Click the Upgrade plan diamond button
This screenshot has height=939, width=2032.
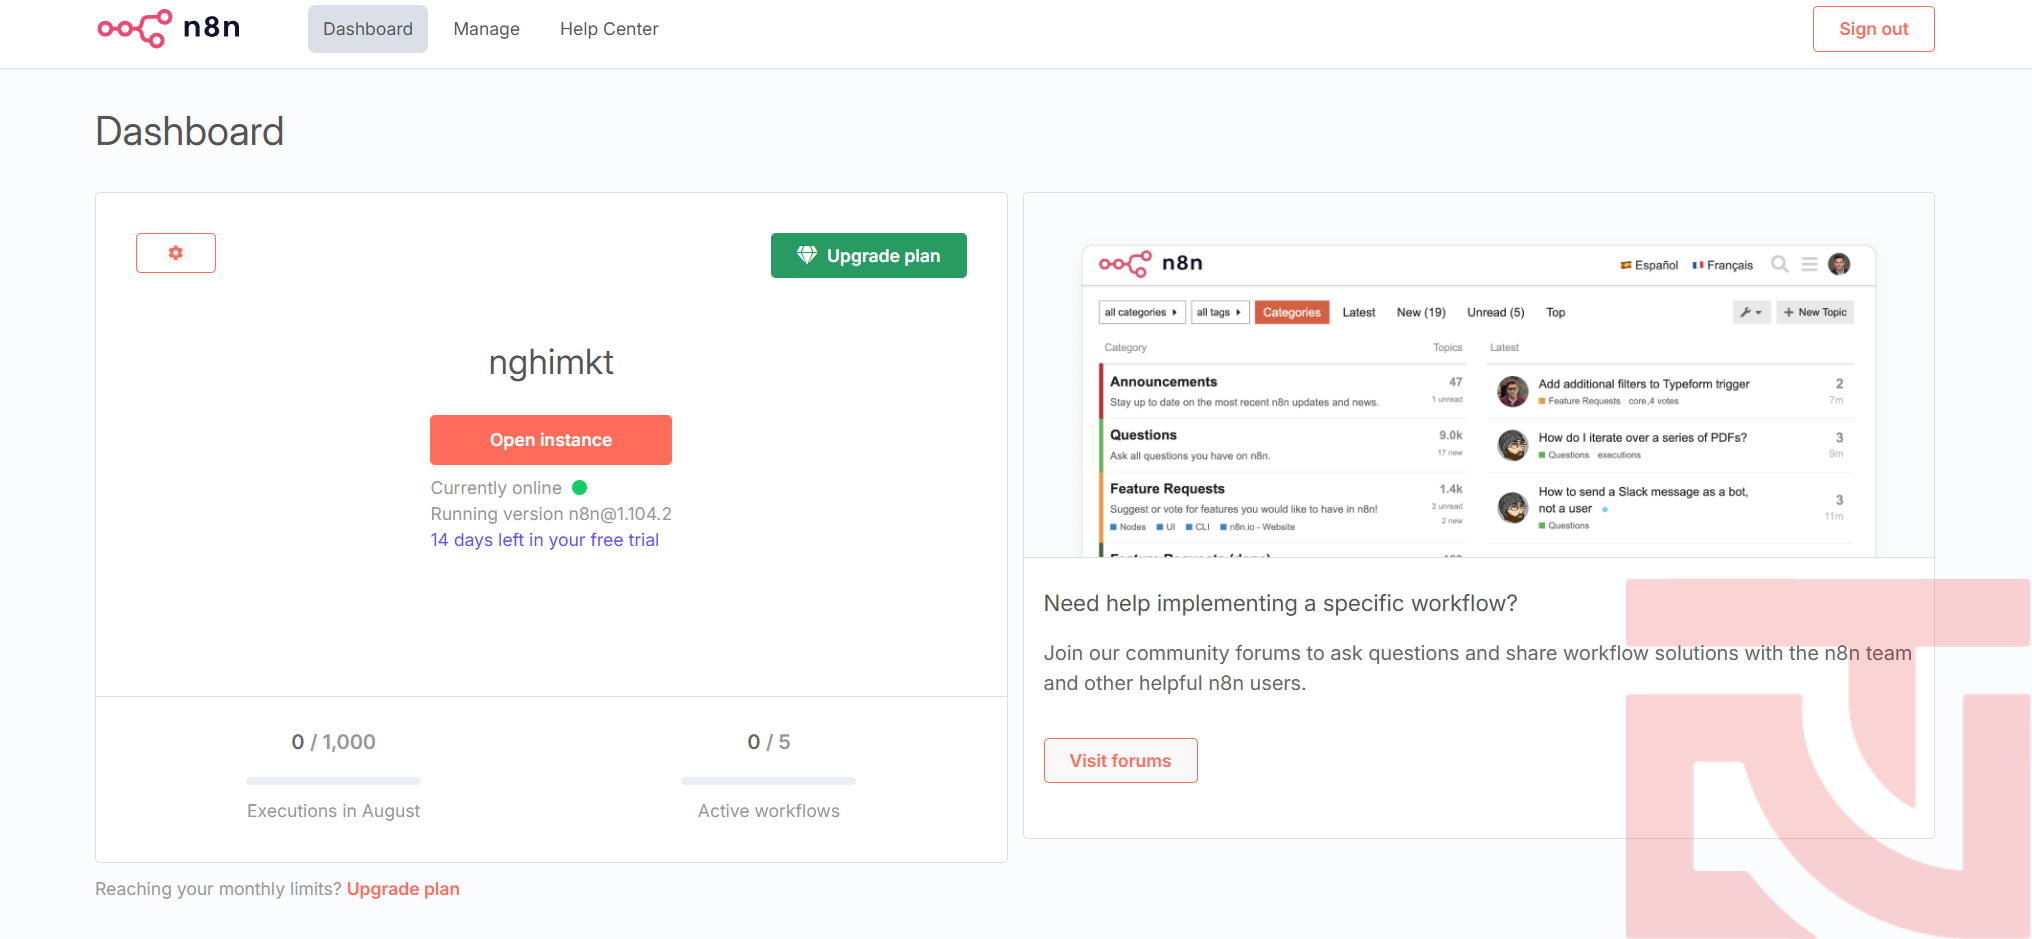point(868,256)
